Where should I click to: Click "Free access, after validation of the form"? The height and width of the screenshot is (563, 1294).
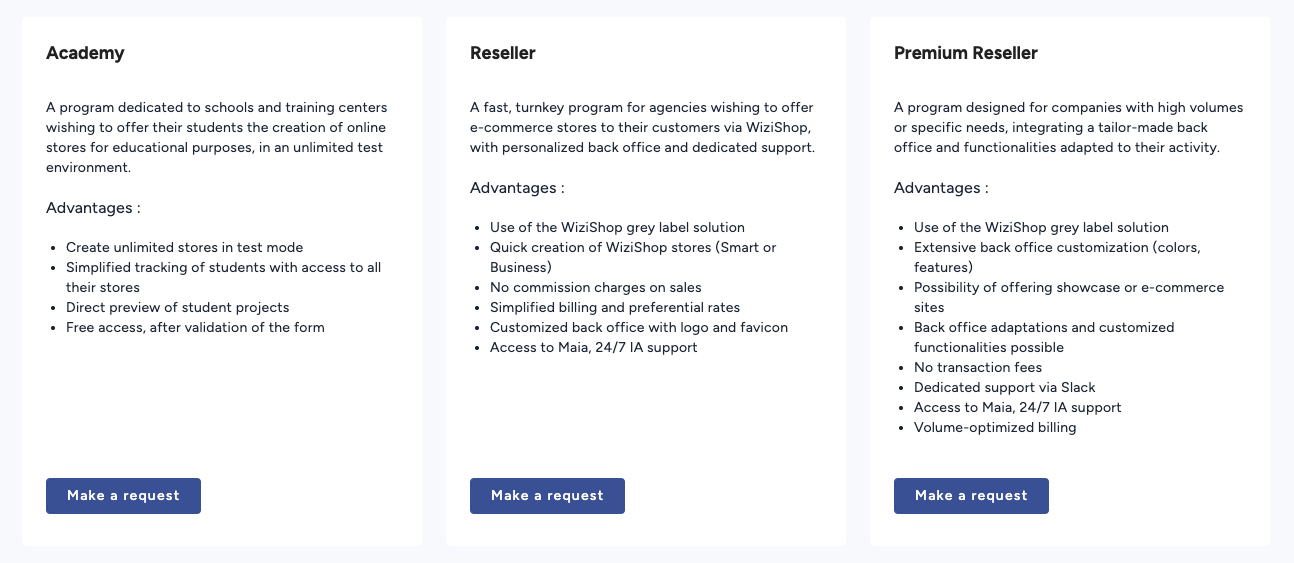pos(195,327)
